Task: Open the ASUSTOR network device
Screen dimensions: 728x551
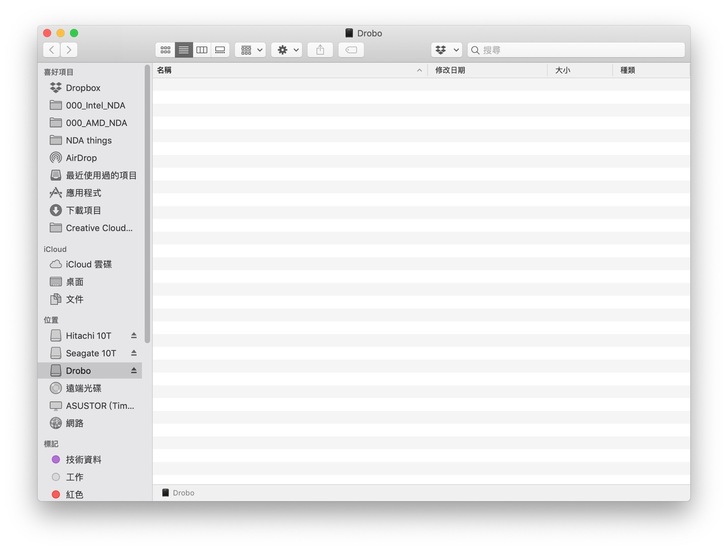Action: (x=90, y=406)
